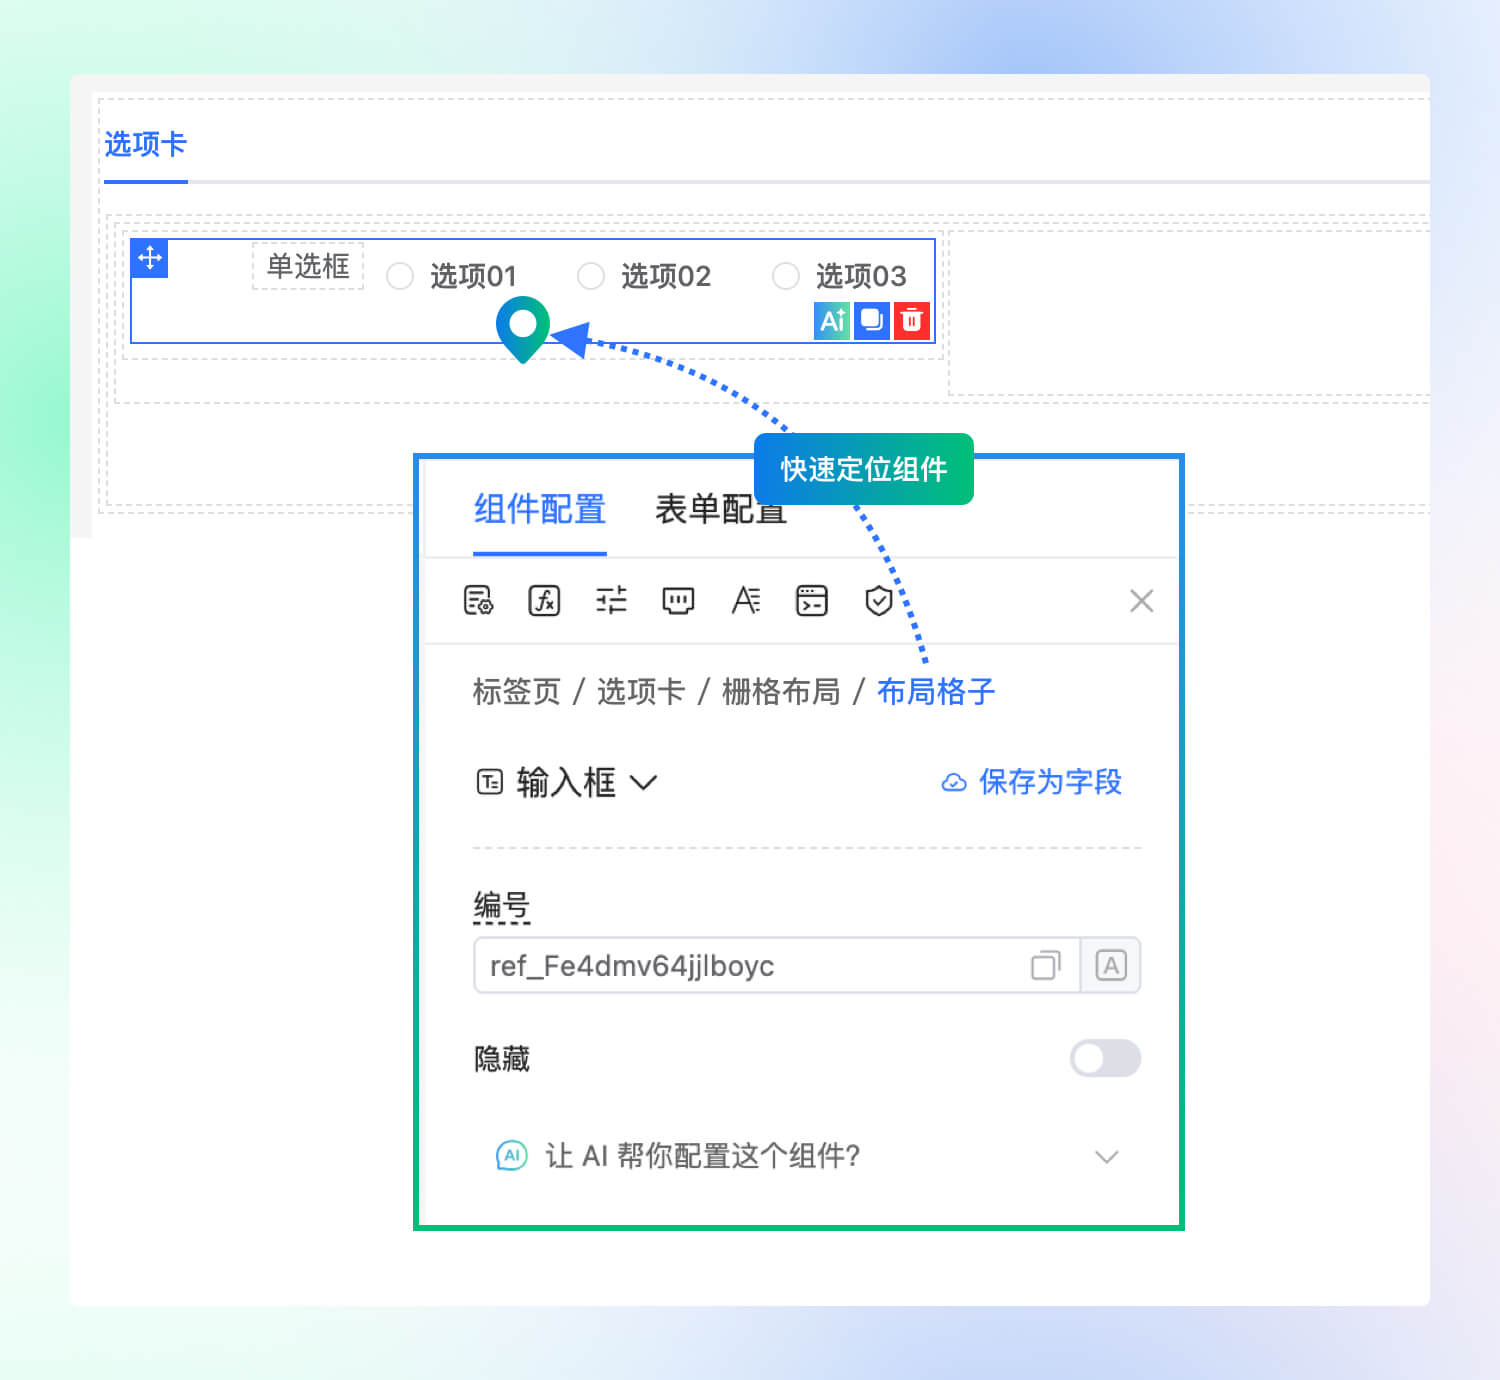
Task: Click the move handle on the radio component
Action: (150, 258)
